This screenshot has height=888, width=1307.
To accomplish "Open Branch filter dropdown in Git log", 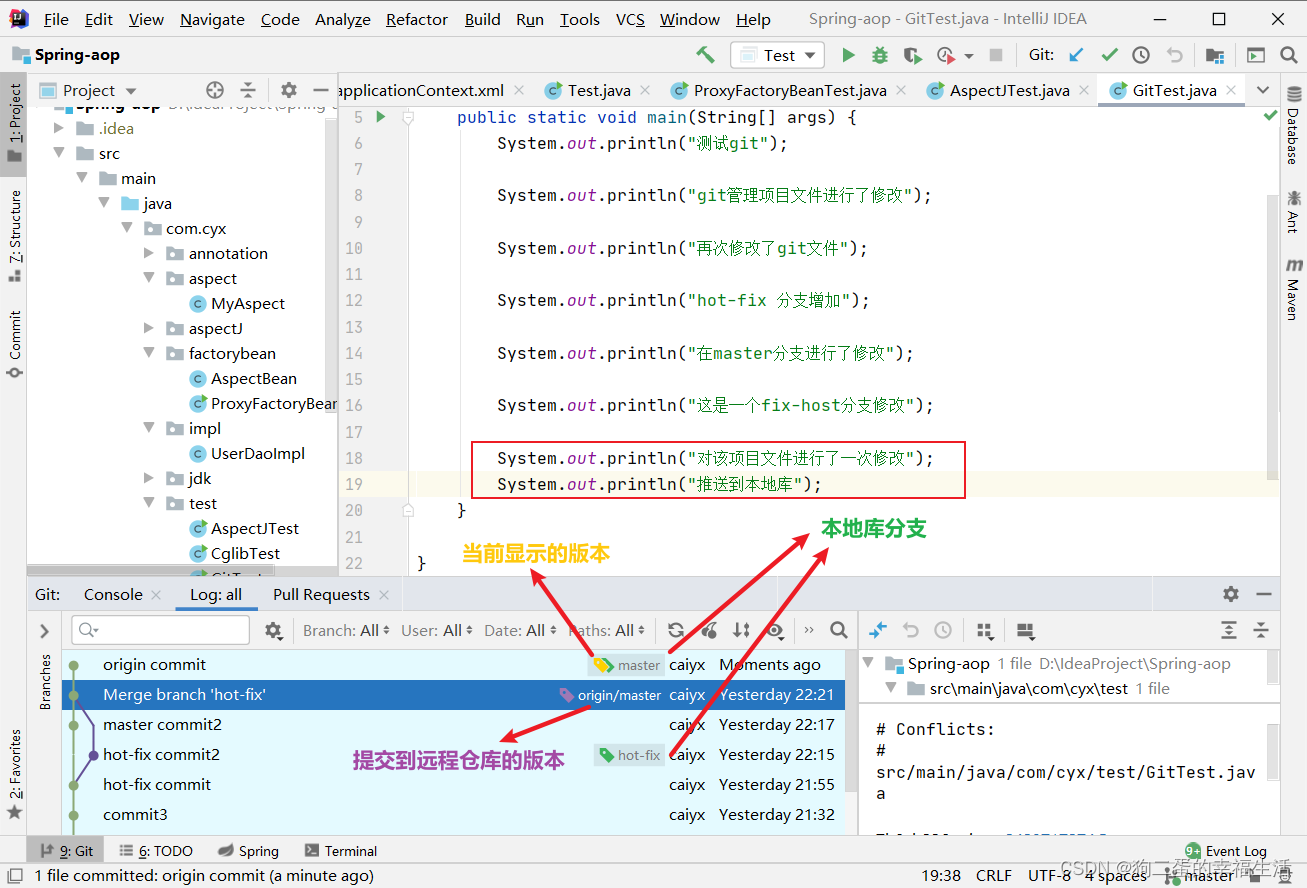I will click(348, 630).
